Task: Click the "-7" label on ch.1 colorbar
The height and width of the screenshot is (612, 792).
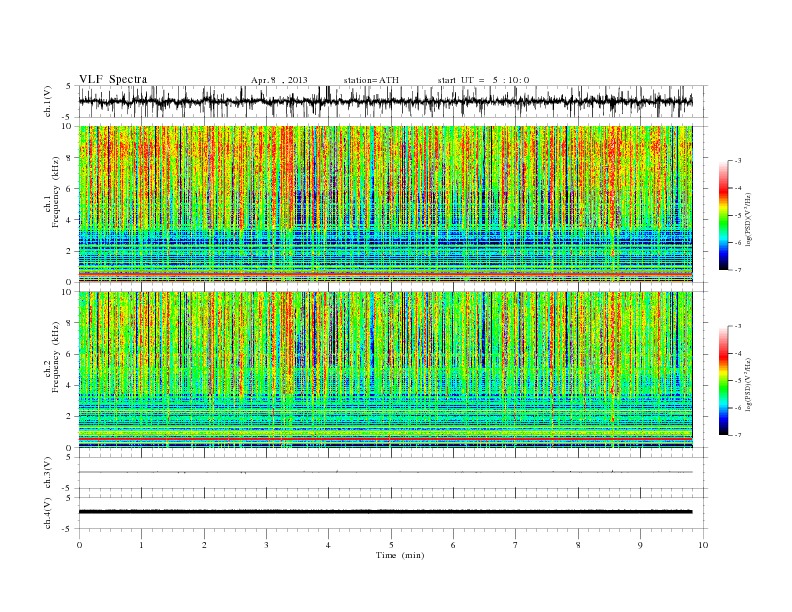Action: (x=738, y=270)
